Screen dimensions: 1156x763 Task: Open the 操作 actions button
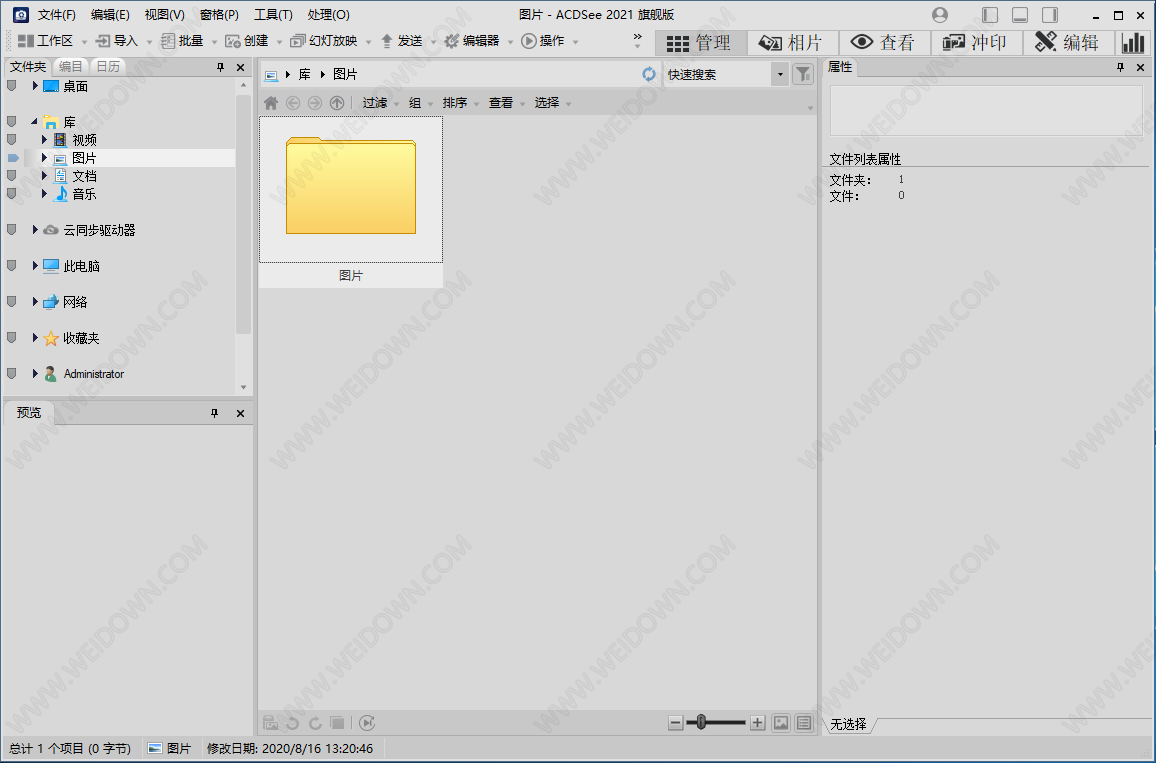543,41
